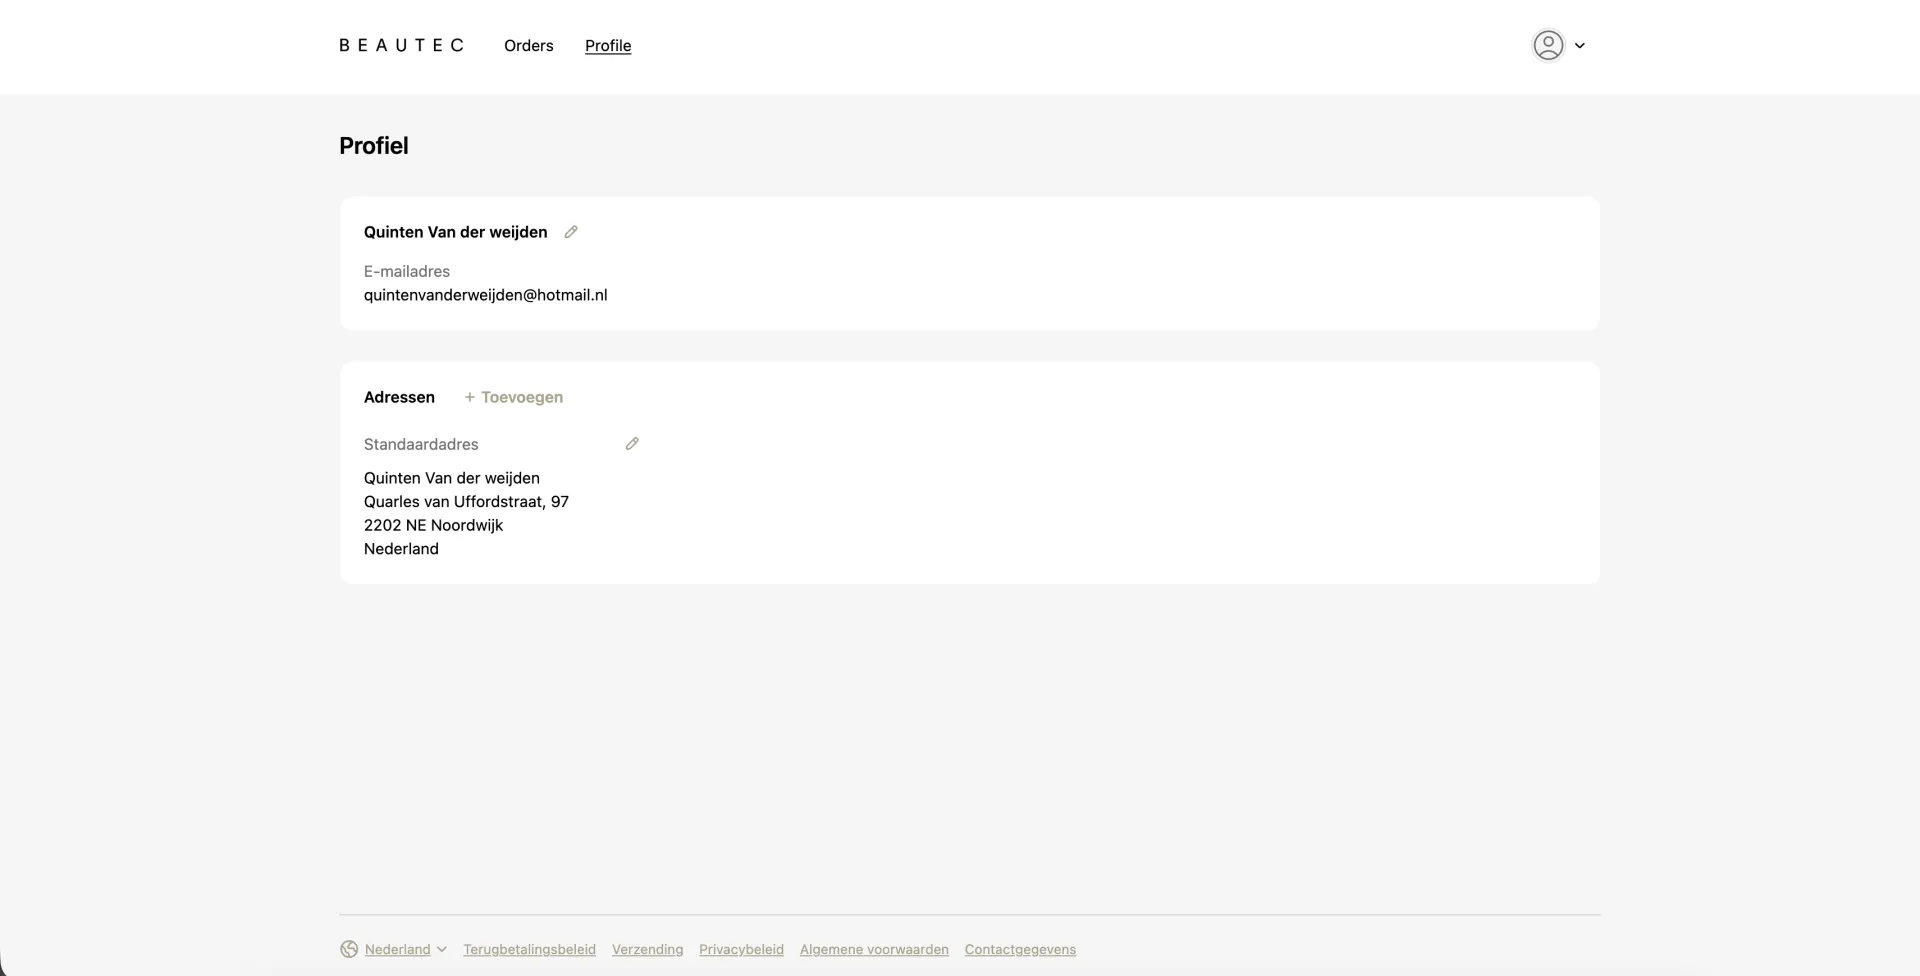
Task: Open the Profile tab
Action: 608,45
